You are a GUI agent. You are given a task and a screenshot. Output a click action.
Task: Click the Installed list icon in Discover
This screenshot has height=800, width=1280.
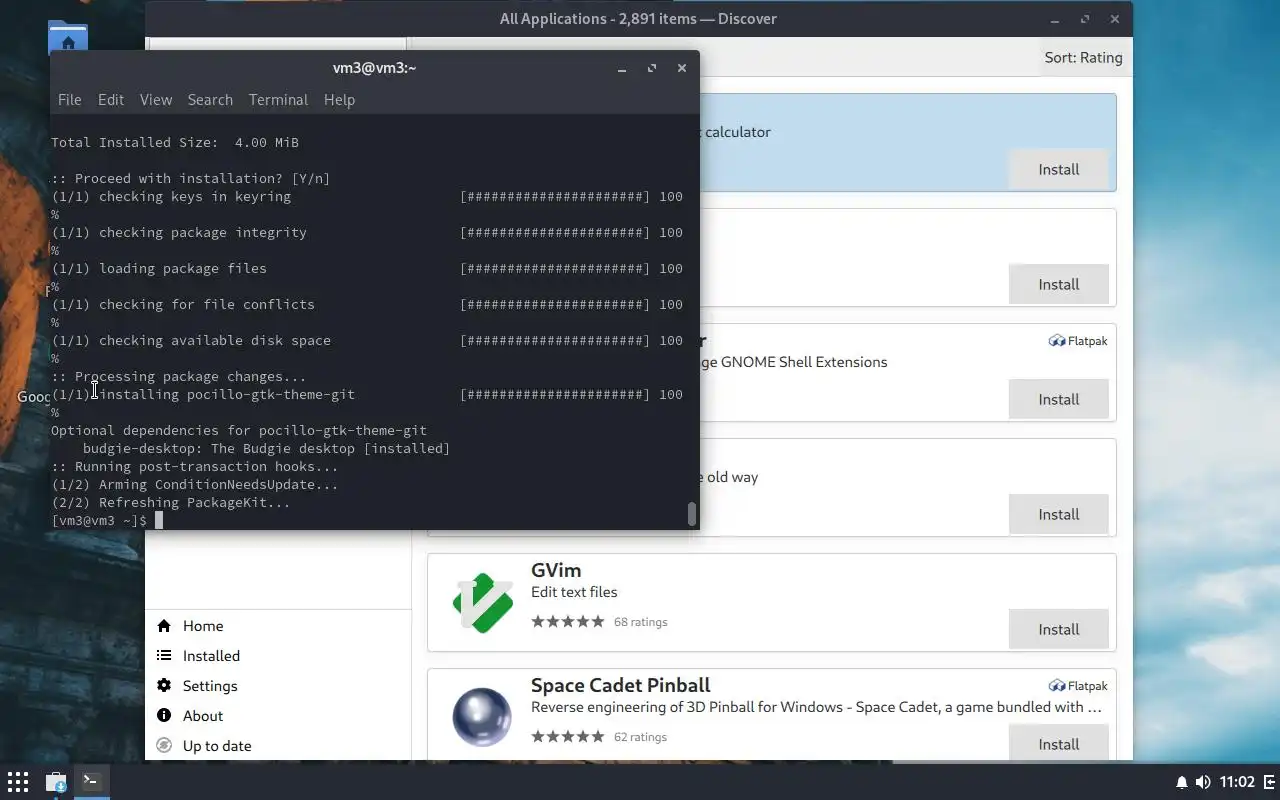pyautogui.click(x=164, y=656)
